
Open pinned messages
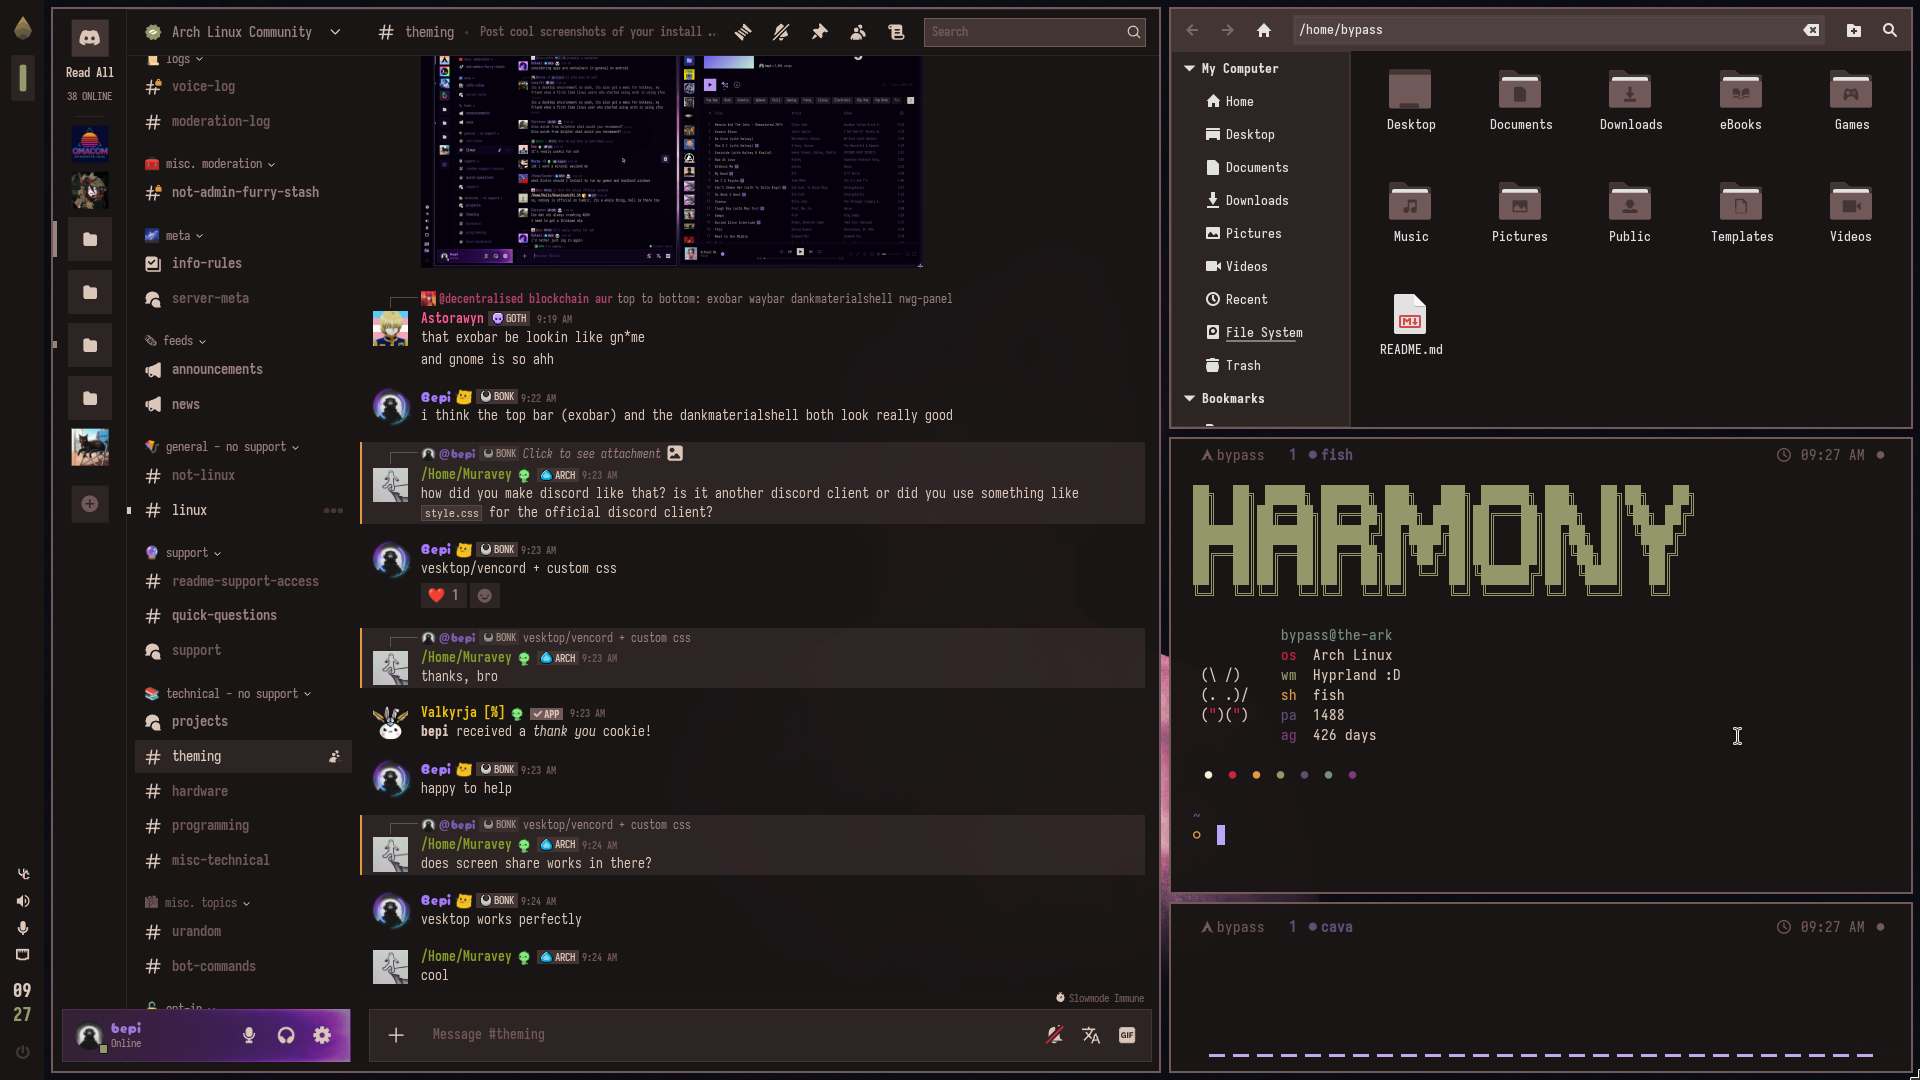tap(819, 32)
